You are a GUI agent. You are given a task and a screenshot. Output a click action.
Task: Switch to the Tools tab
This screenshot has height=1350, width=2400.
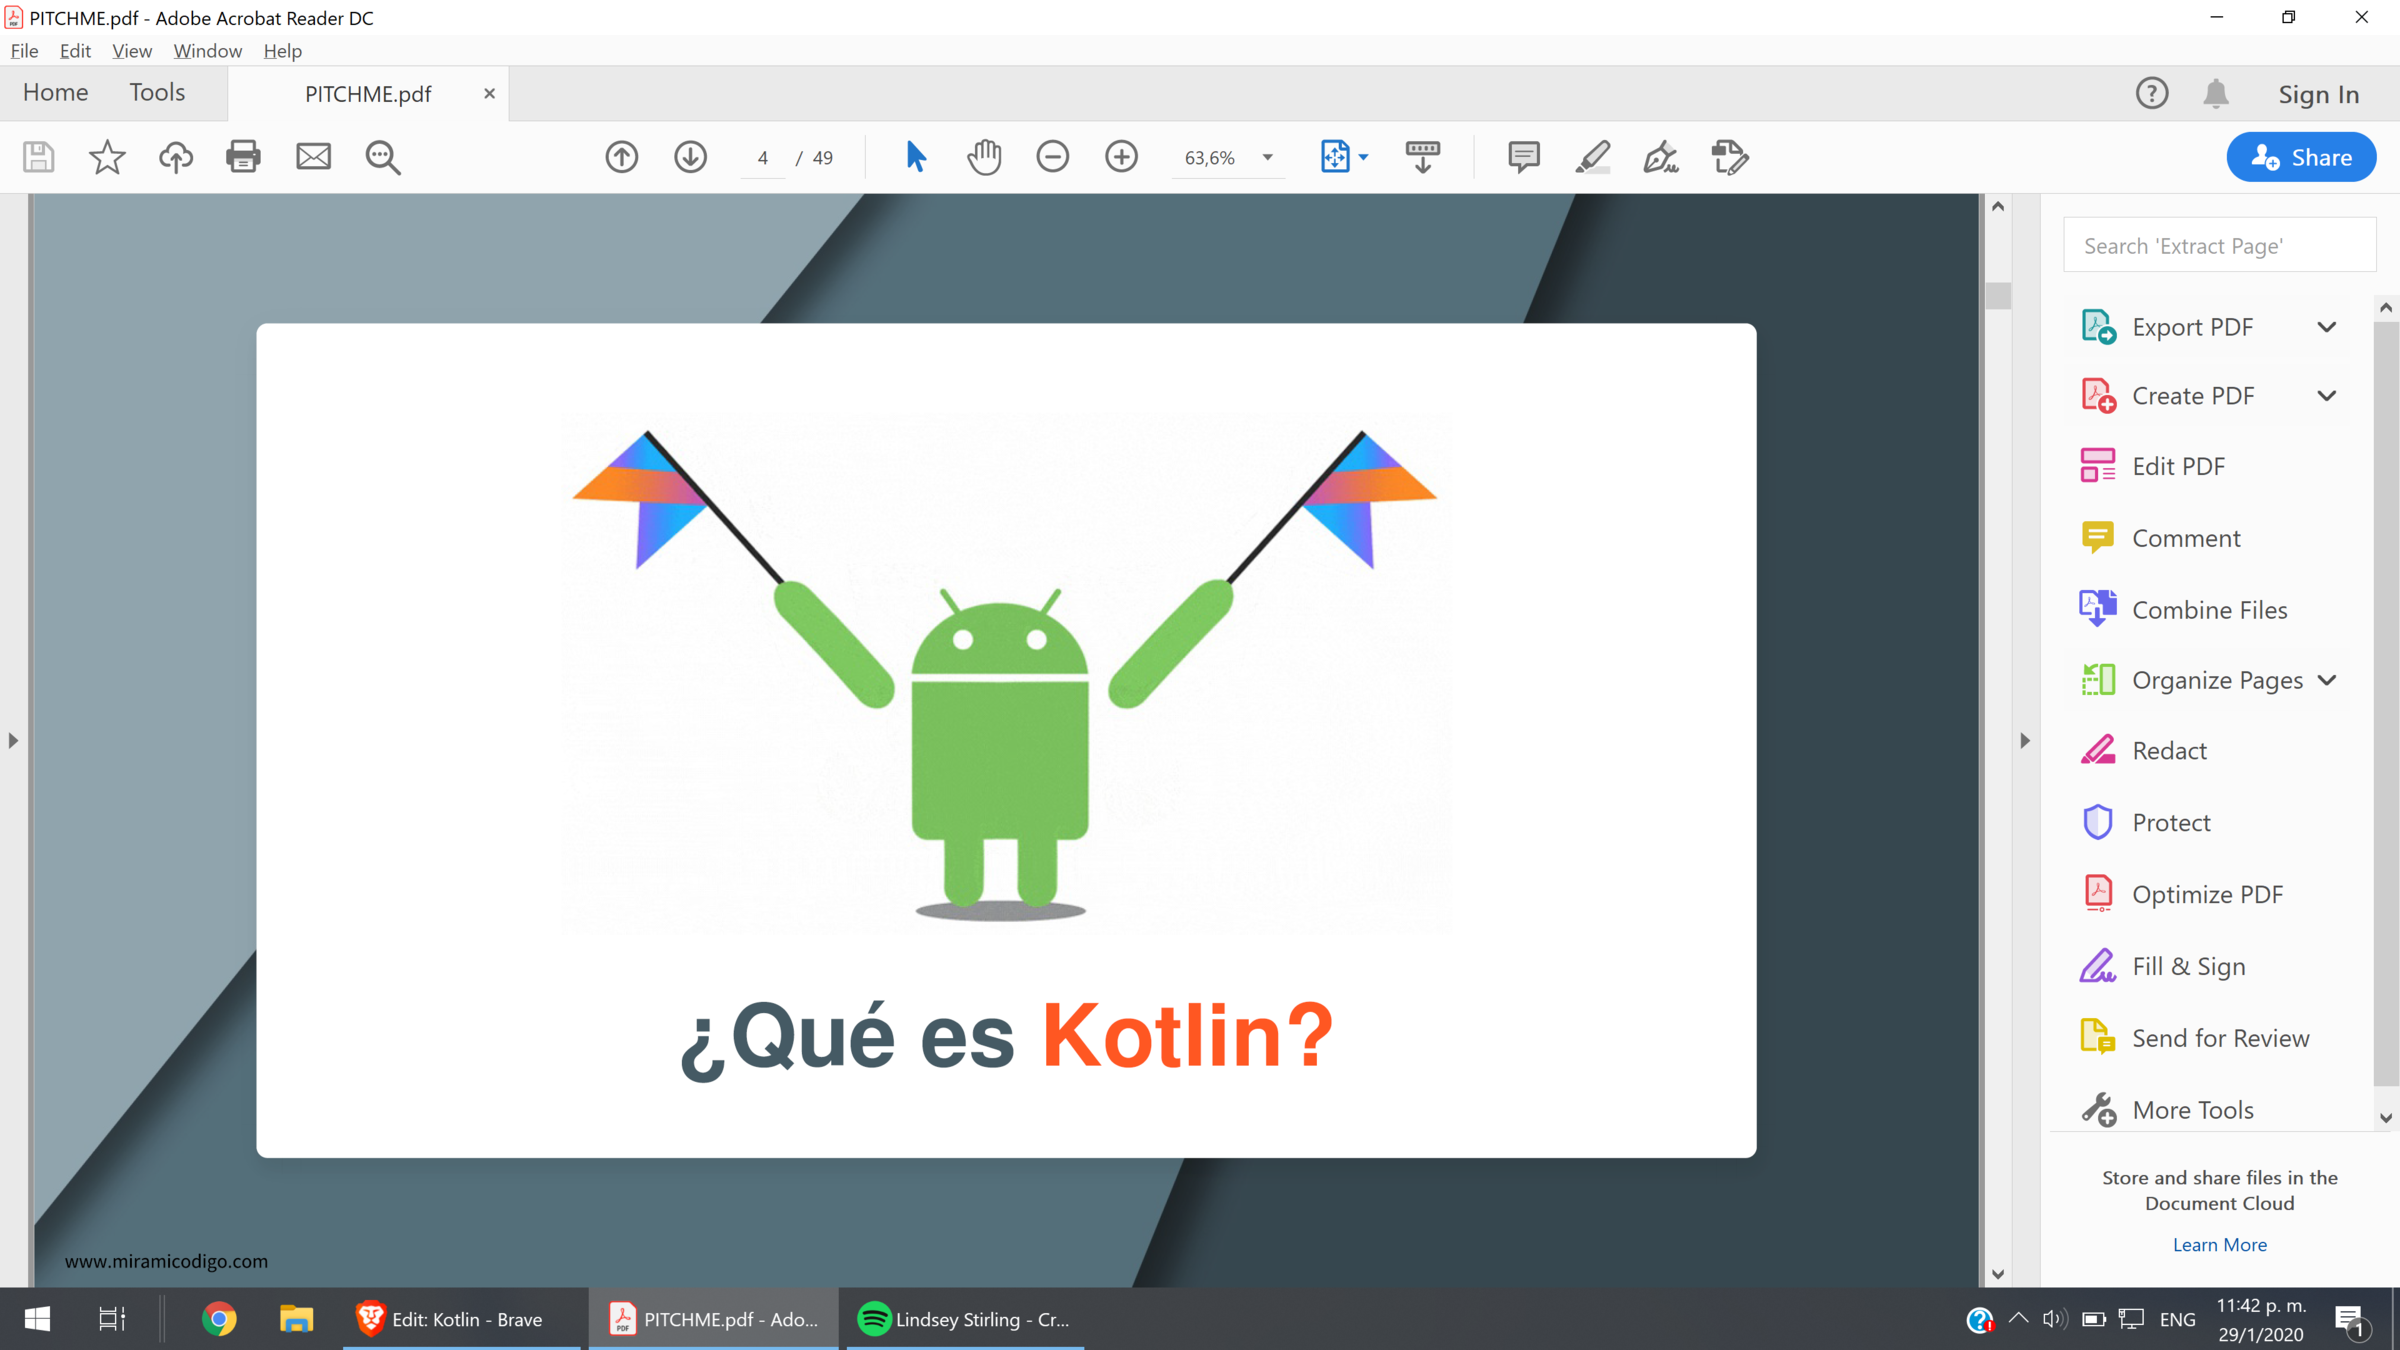tap(157, 93)
